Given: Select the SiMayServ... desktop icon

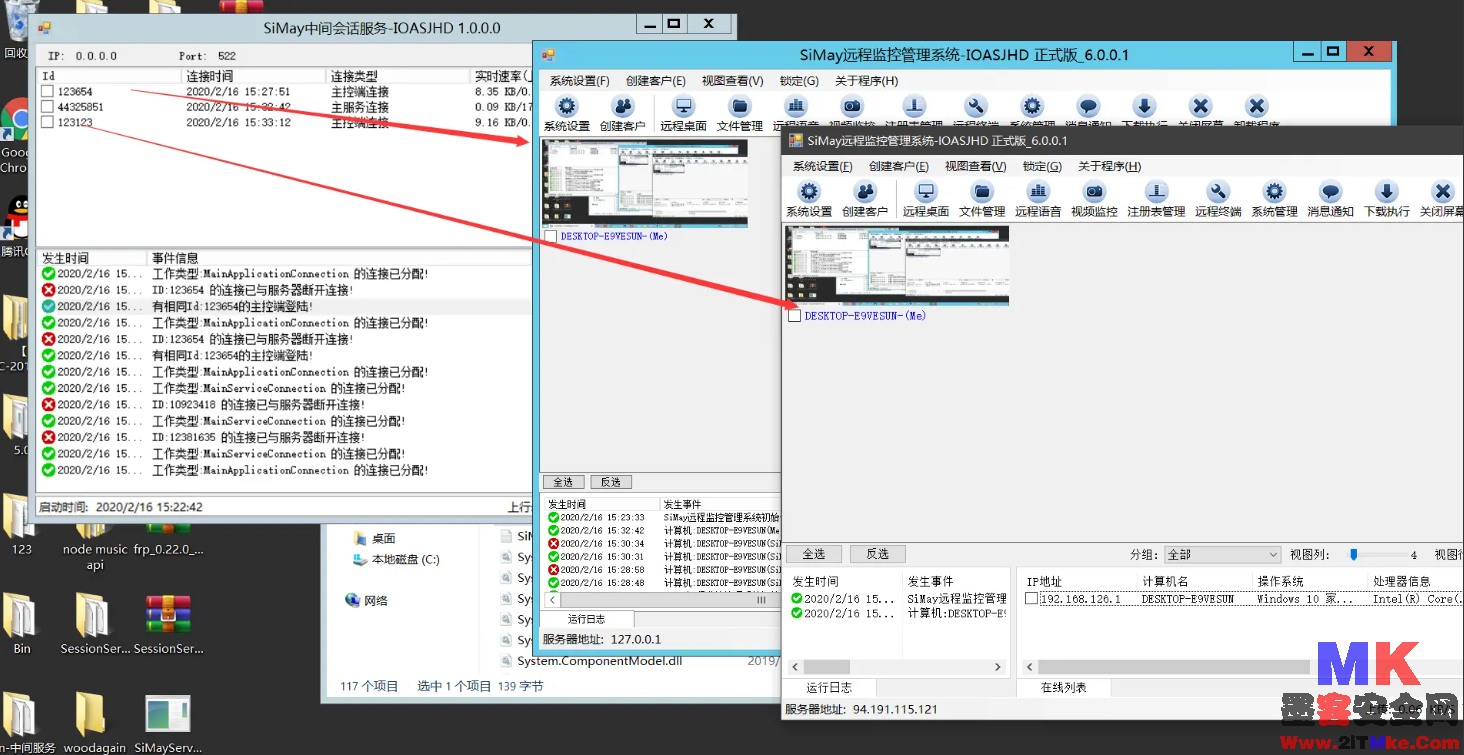Looking at the screenshot, I should [167, 722].
